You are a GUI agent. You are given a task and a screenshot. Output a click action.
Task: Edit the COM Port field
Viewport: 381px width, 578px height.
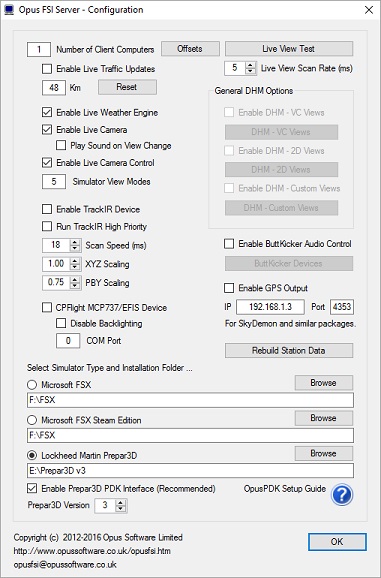pyautogui.click(x=68, y=341)
